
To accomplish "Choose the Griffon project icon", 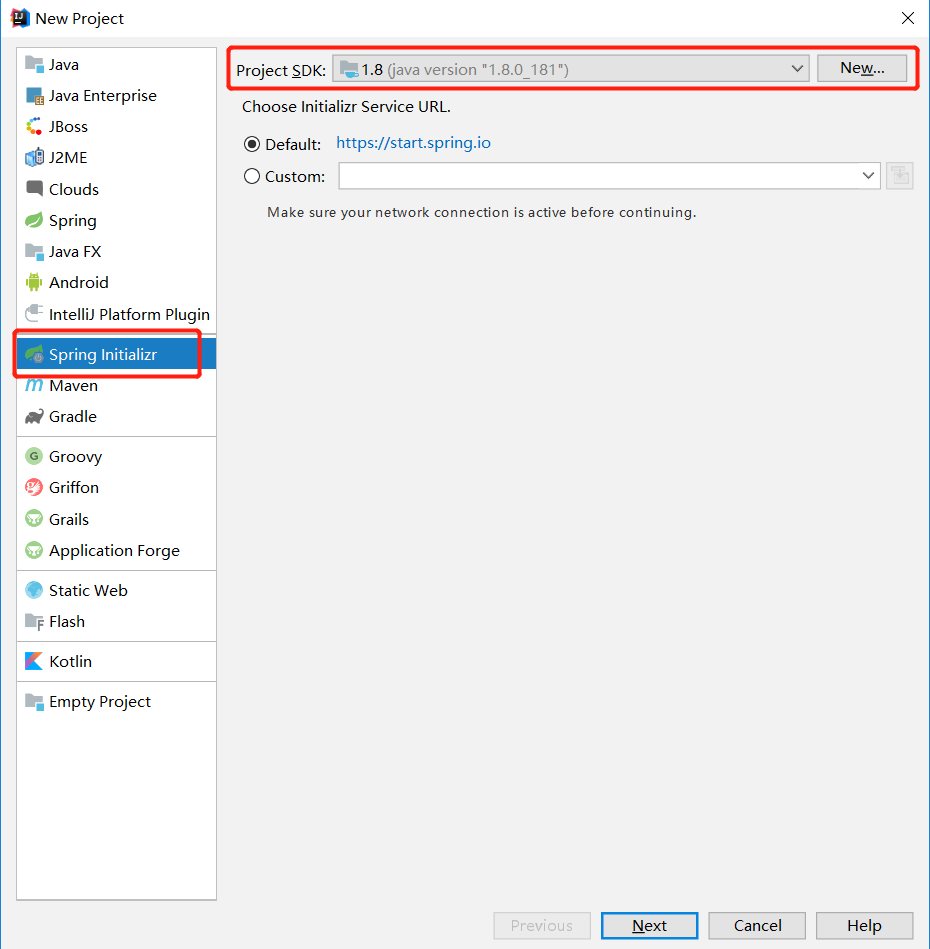I will (x=34, y=487).
